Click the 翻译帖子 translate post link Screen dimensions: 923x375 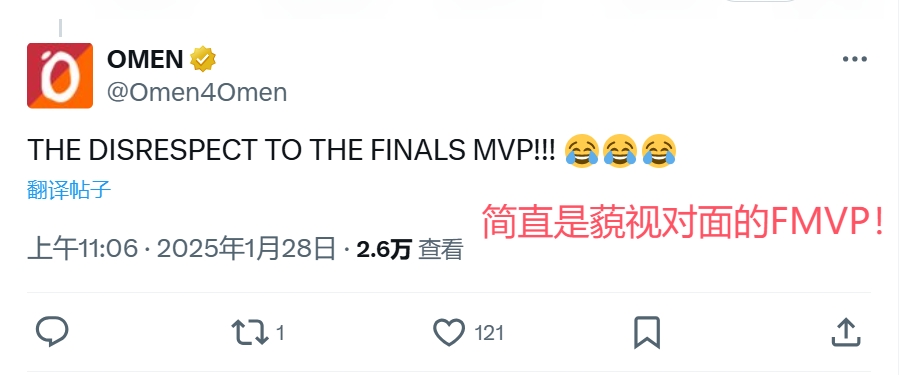pyautogui.click(x=69, y=190)
